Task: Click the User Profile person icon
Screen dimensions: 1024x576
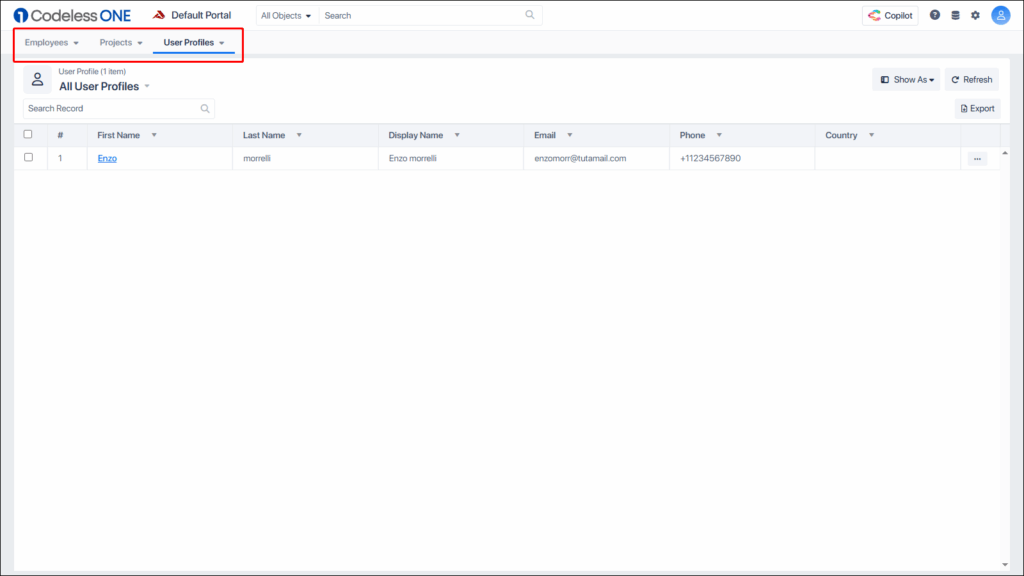Action: (37, 80)
